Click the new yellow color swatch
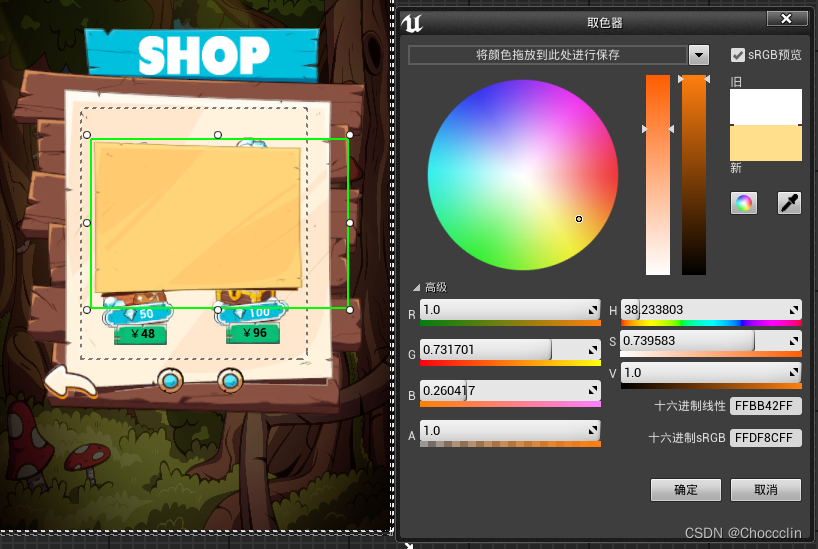The image size is (818, 549). [x=765, y=143]
